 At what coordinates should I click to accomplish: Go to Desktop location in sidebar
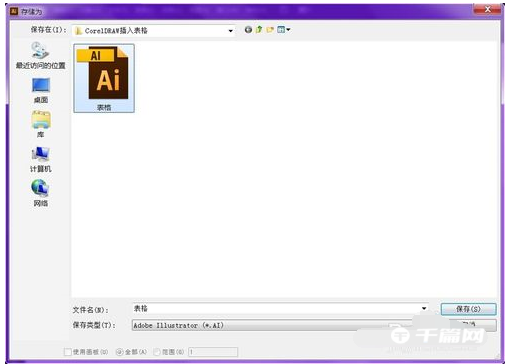coord(41,90)
